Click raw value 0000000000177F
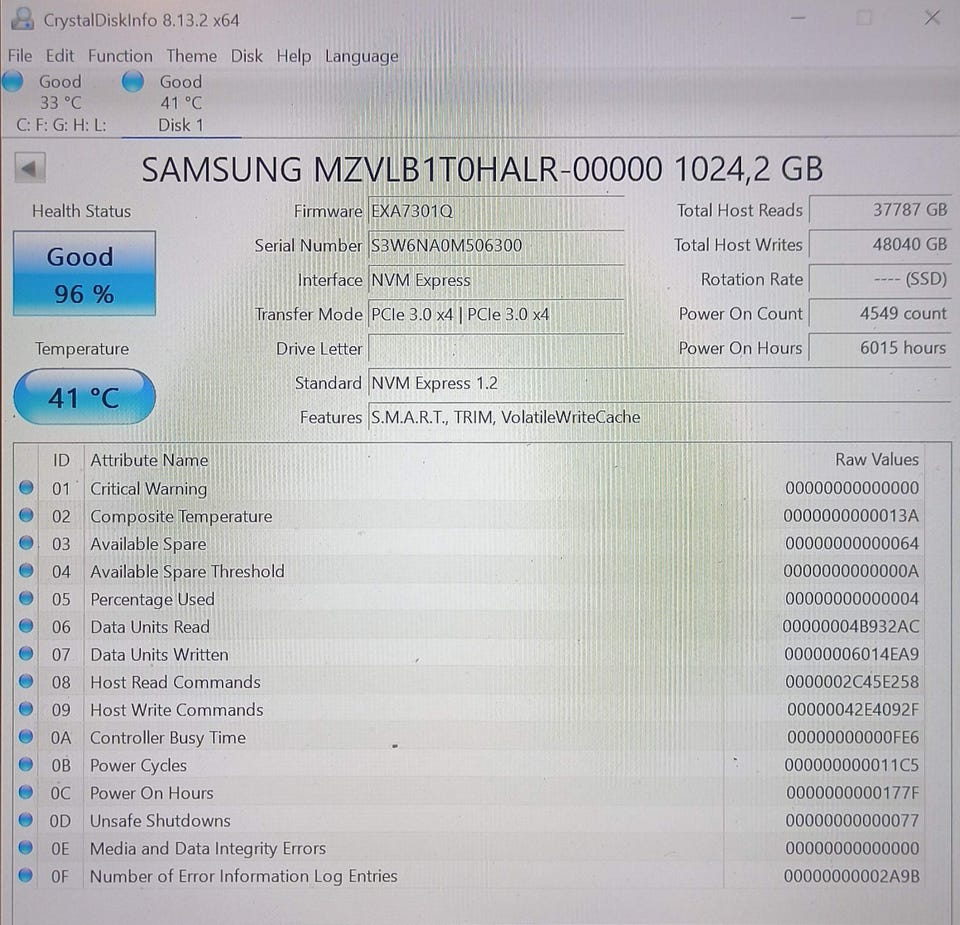The image size is (960, 925). (852, 793)
